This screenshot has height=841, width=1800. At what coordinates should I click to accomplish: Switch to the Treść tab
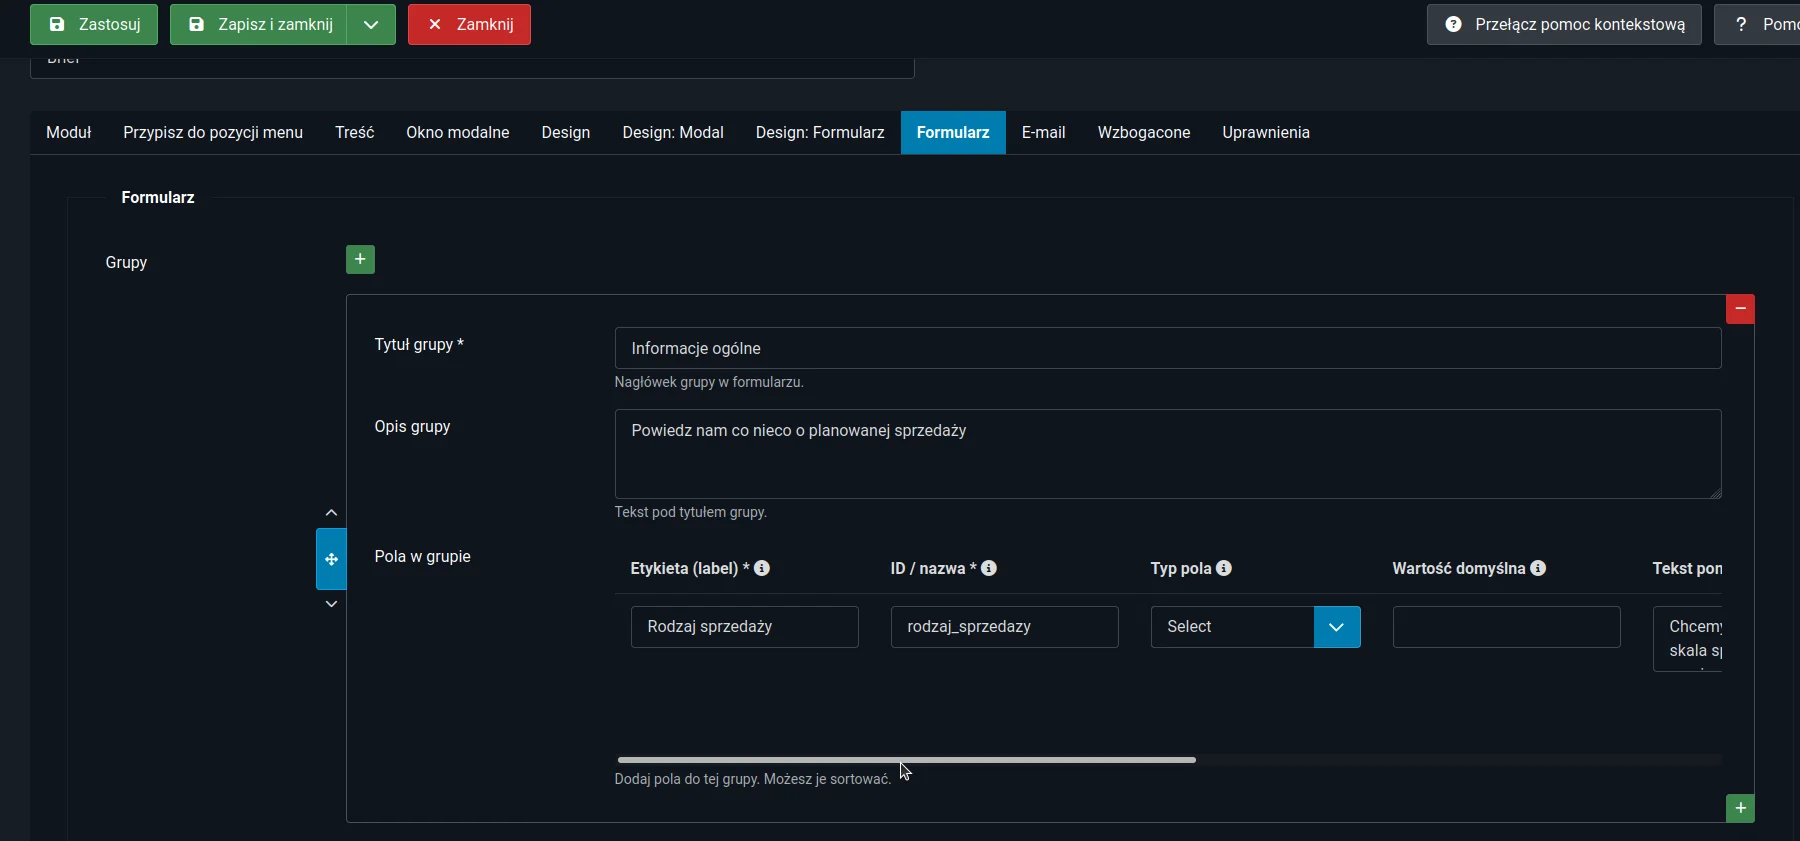[355, 133]
